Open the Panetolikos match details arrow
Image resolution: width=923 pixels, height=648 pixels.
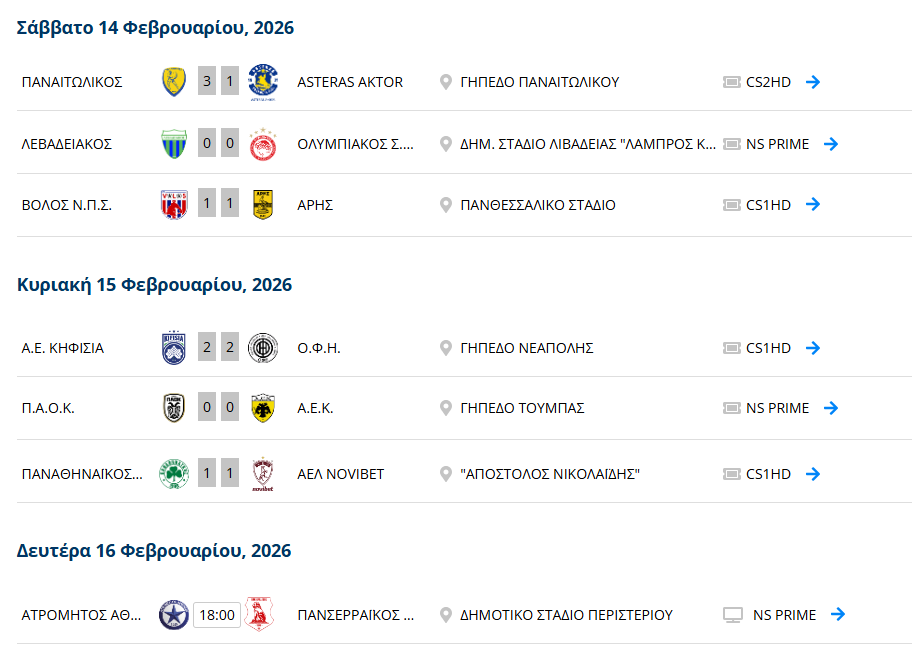[x=813, y=82]
